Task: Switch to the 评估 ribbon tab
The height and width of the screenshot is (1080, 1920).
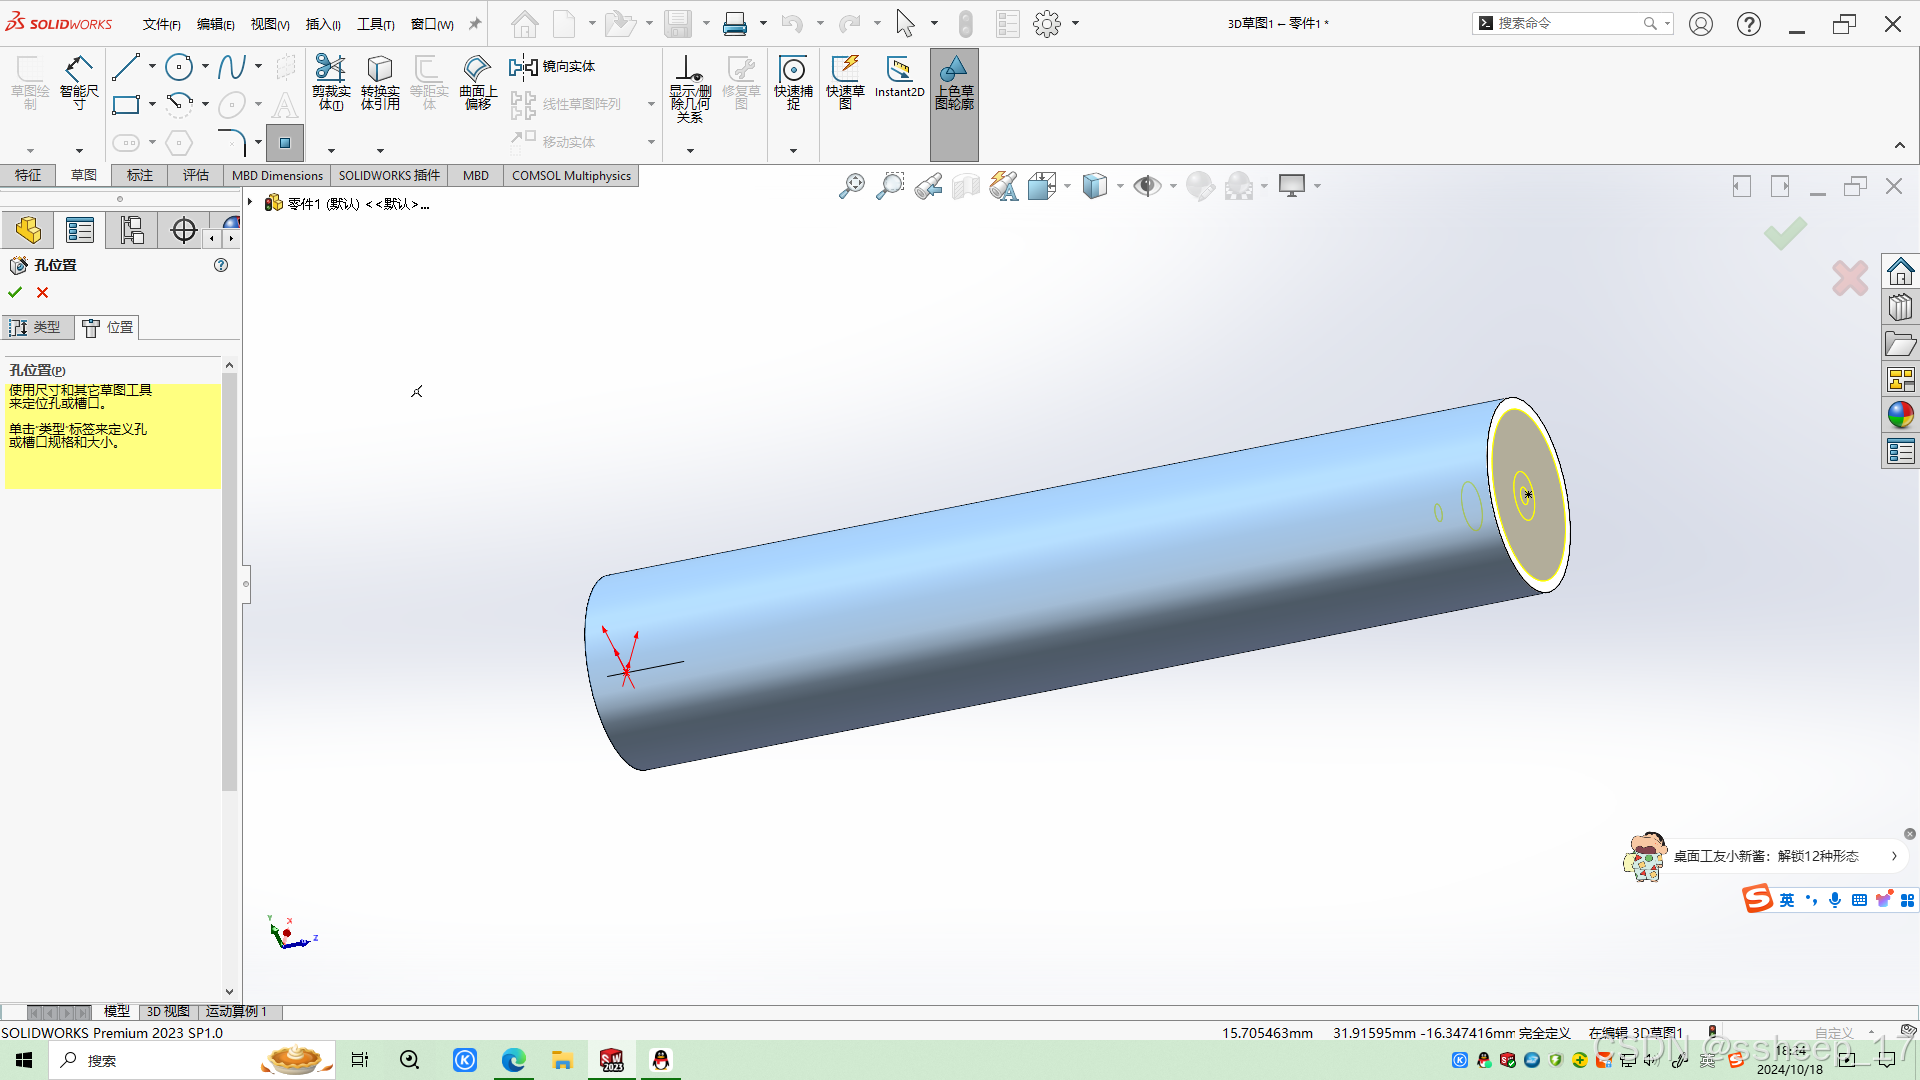Action: point(195,175)
